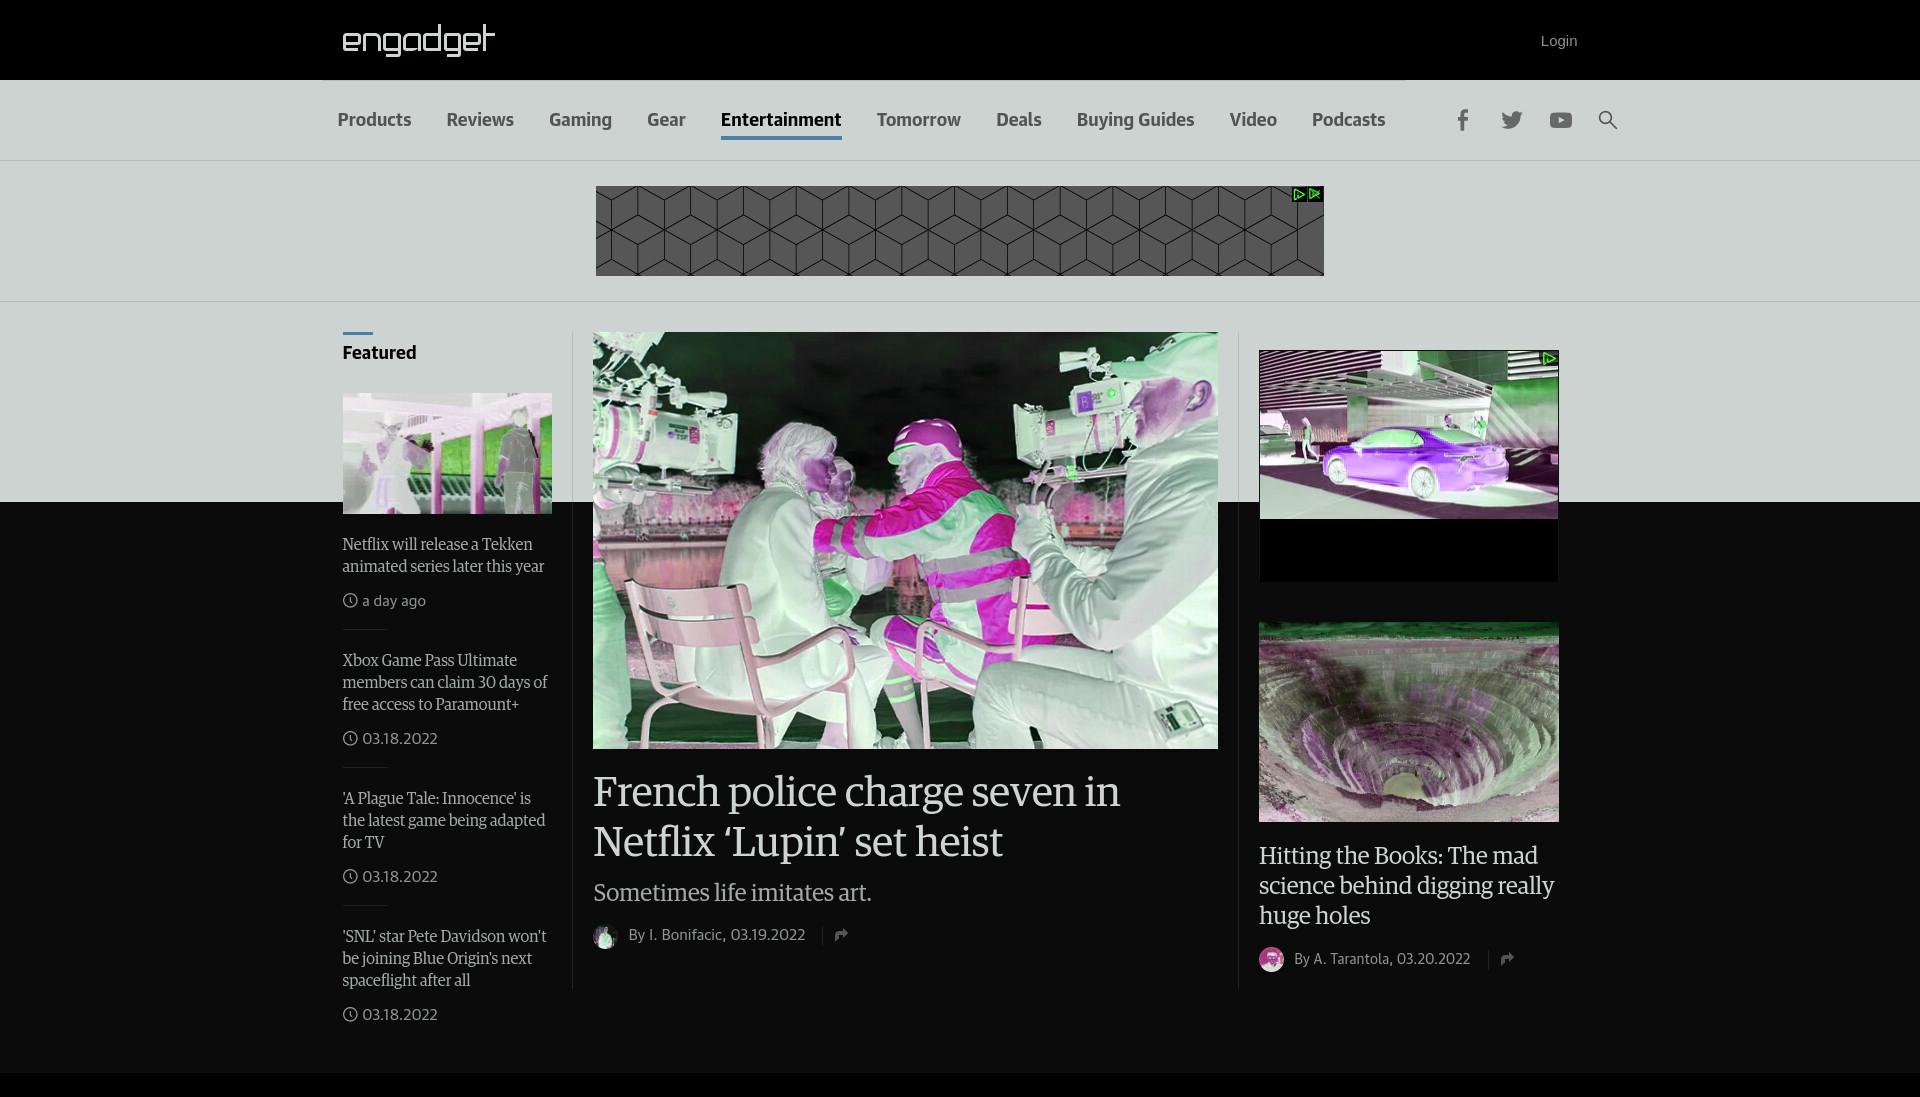Click the giant pit mine thumbnail
The image size is (1920, 1097).
click(1408, 722)
